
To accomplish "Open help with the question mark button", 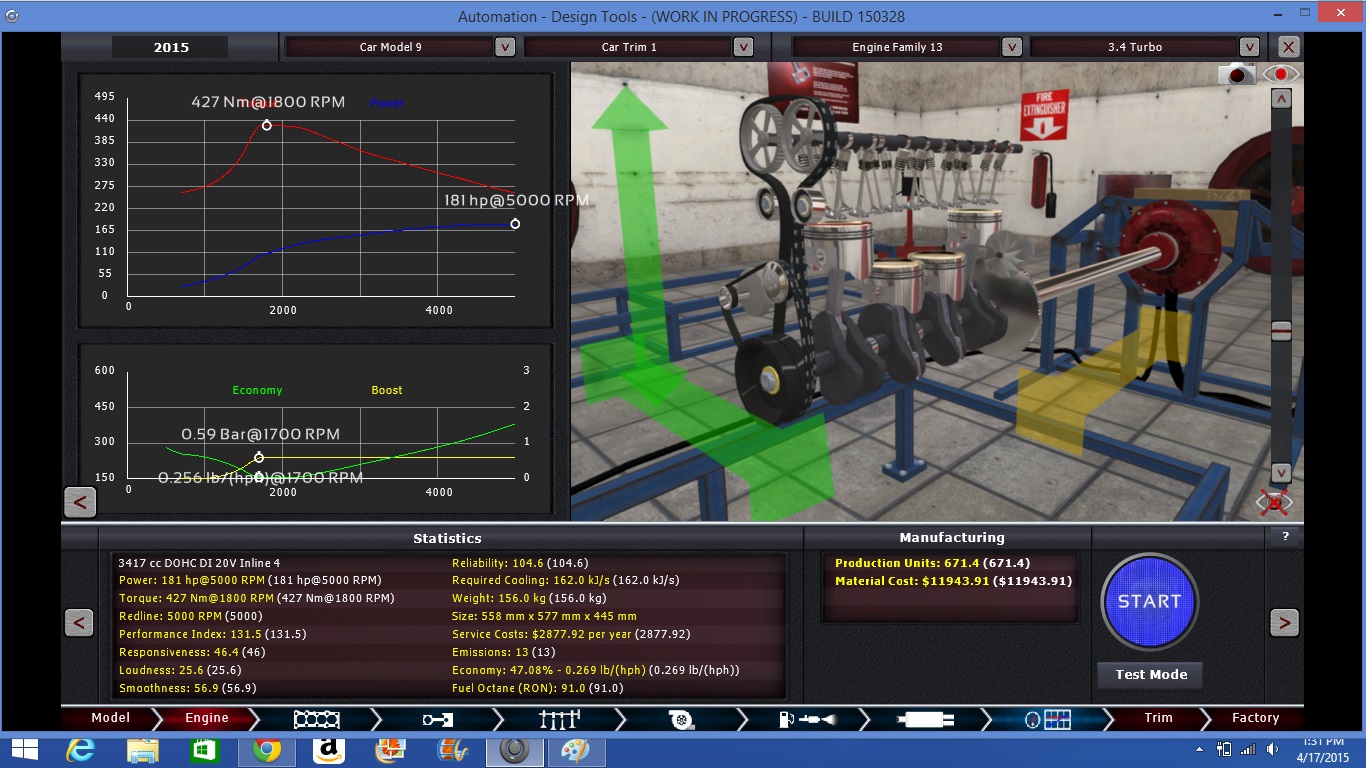I will point(1285,537).
